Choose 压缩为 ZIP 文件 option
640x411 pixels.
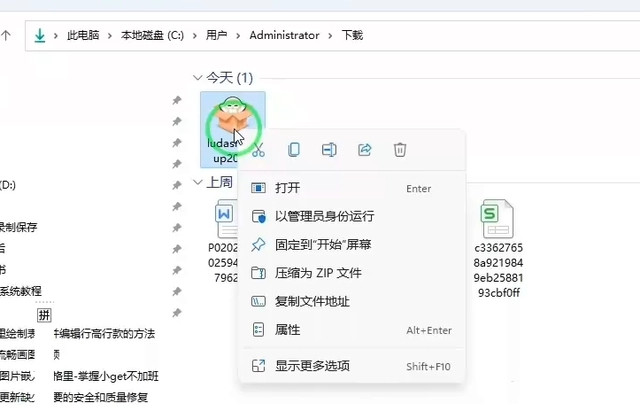pos(352,273)
